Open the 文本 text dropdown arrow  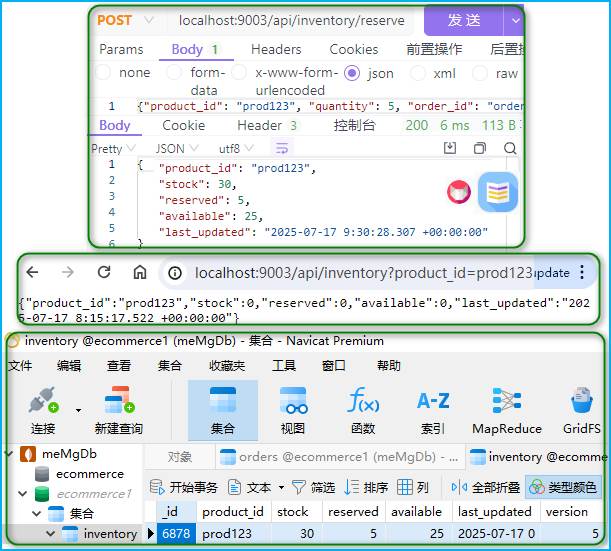[281, 487]
